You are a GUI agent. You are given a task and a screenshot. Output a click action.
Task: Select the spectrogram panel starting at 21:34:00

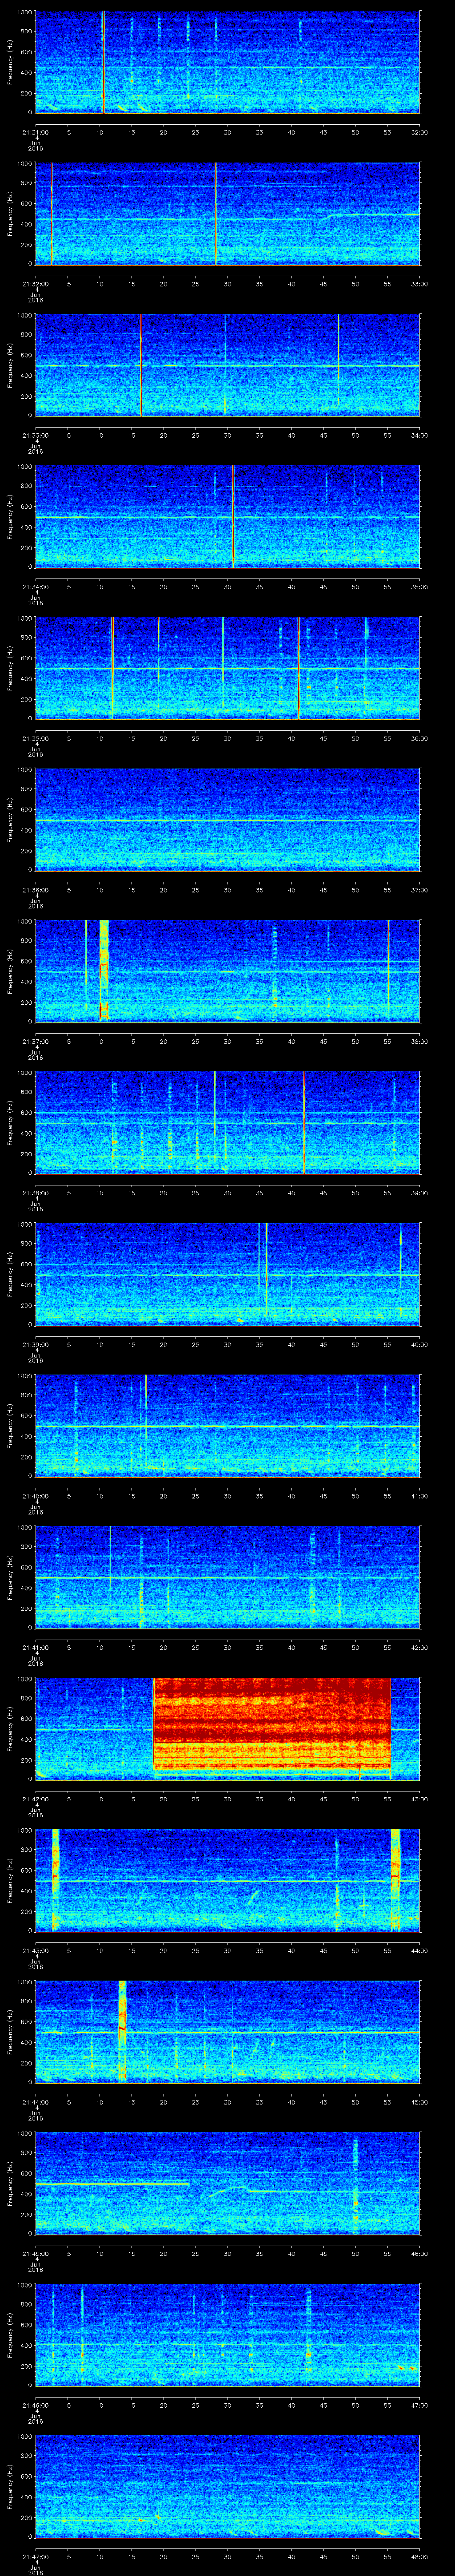coord(228,516)
